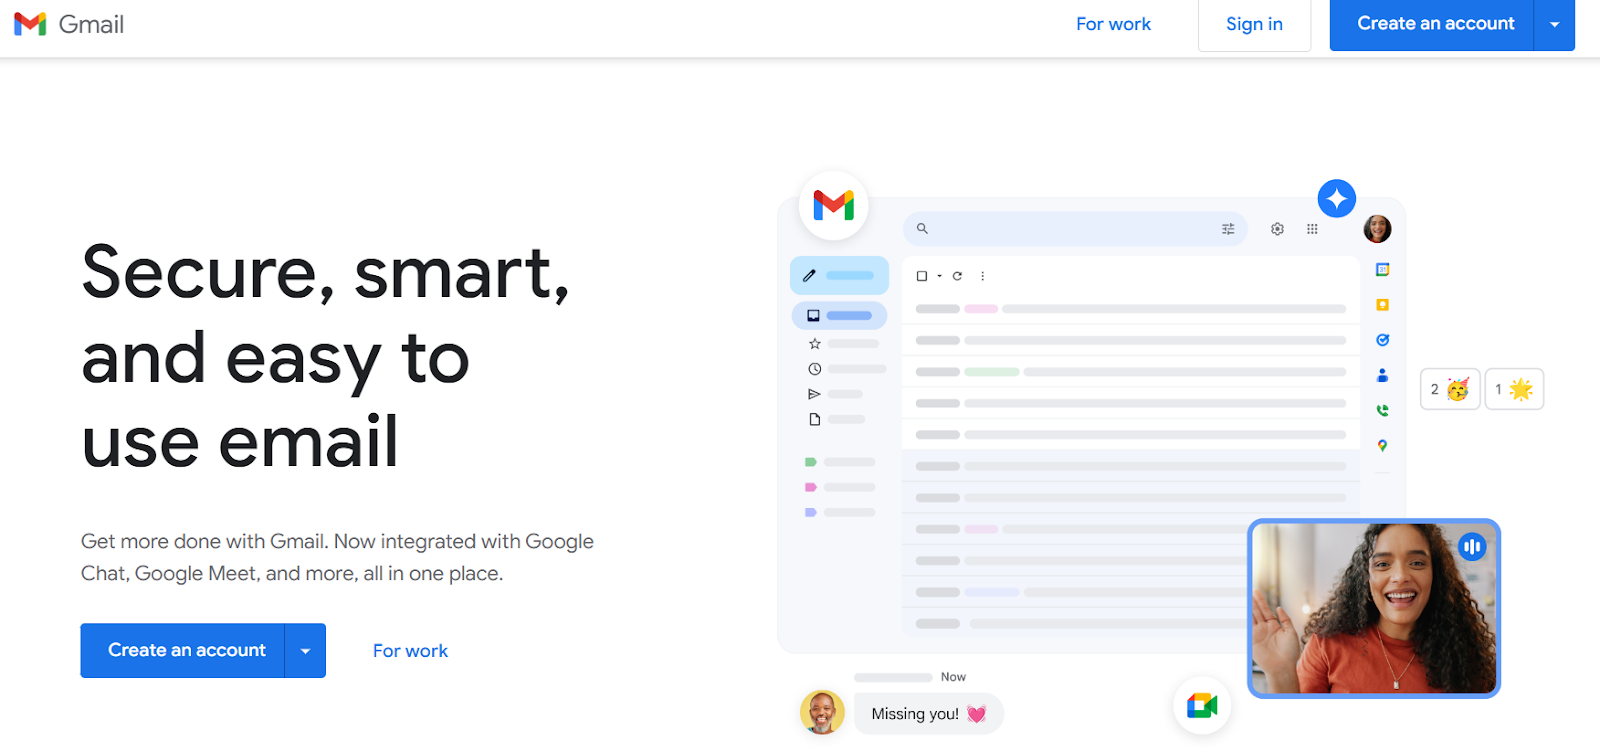Click the Google Tasks checkmark icon in the side panel
This screenshot has height=752, width=1600.
(1382, 340)
